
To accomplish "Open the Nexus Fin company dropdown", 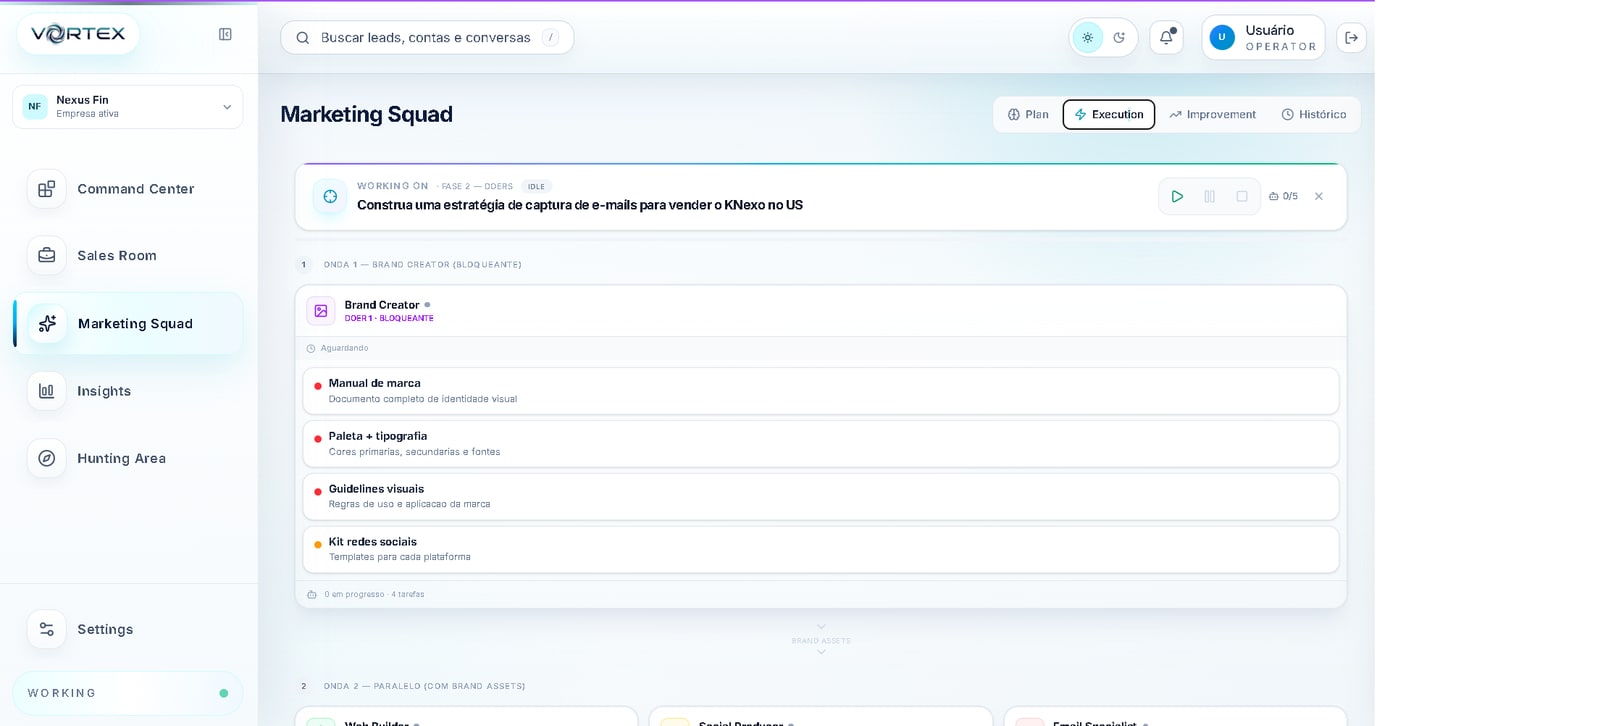I will pyautogui.click(x=128, y=107).
